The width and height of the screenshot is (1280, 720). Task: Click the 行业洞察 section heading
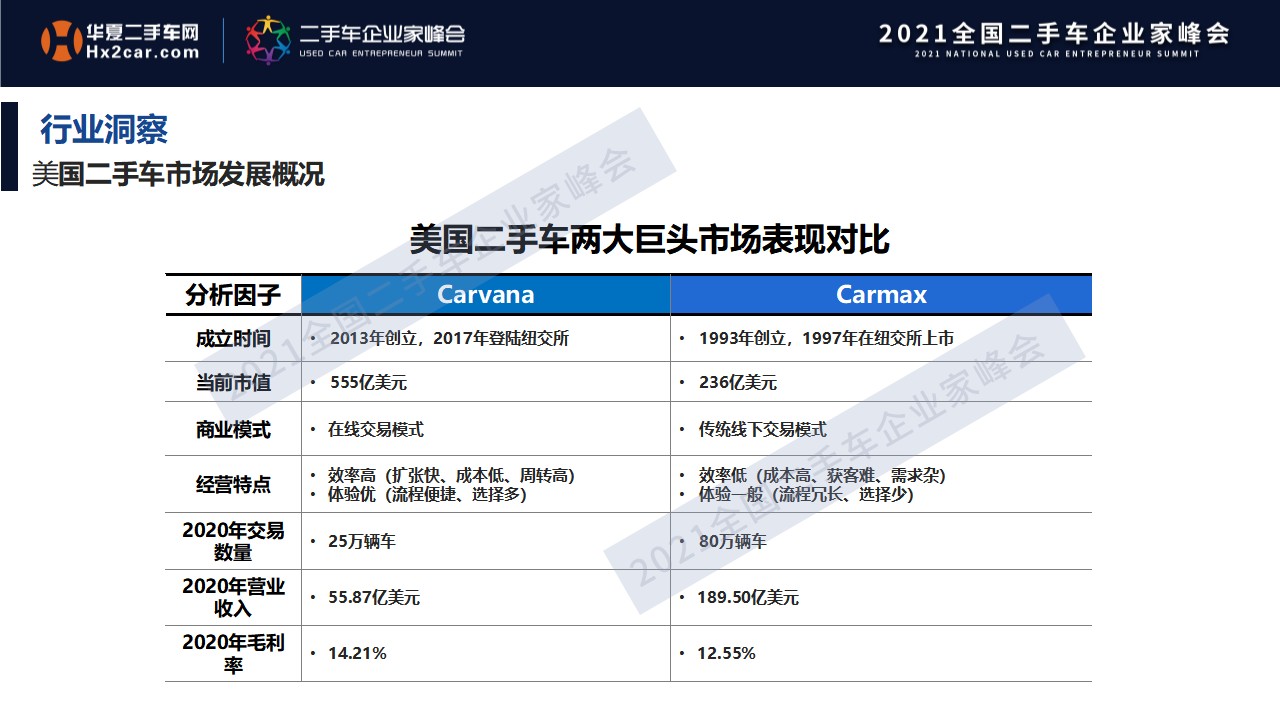[104, 130]
